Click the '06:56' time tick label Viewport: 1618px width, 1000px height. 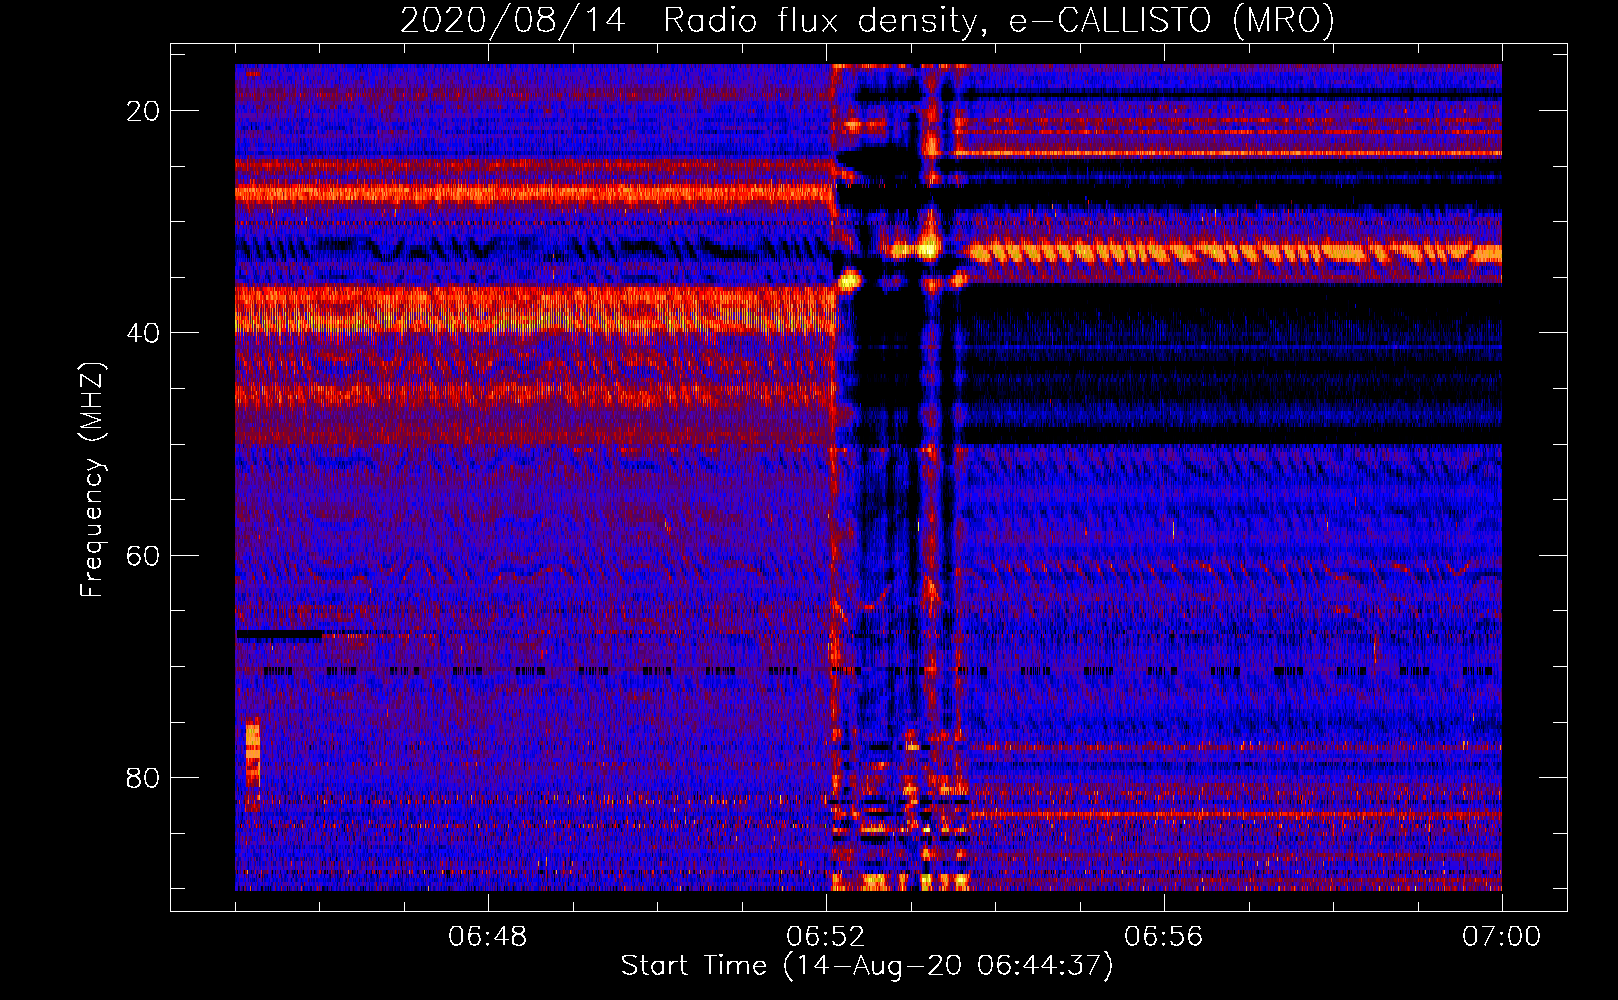pyautogui.click(x=1164, y=937)
